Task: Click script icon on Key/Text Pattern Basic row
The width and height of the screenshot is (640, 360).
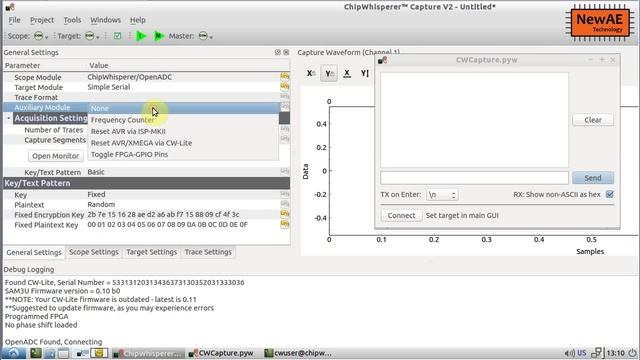Action: click(x=284, y=171)
